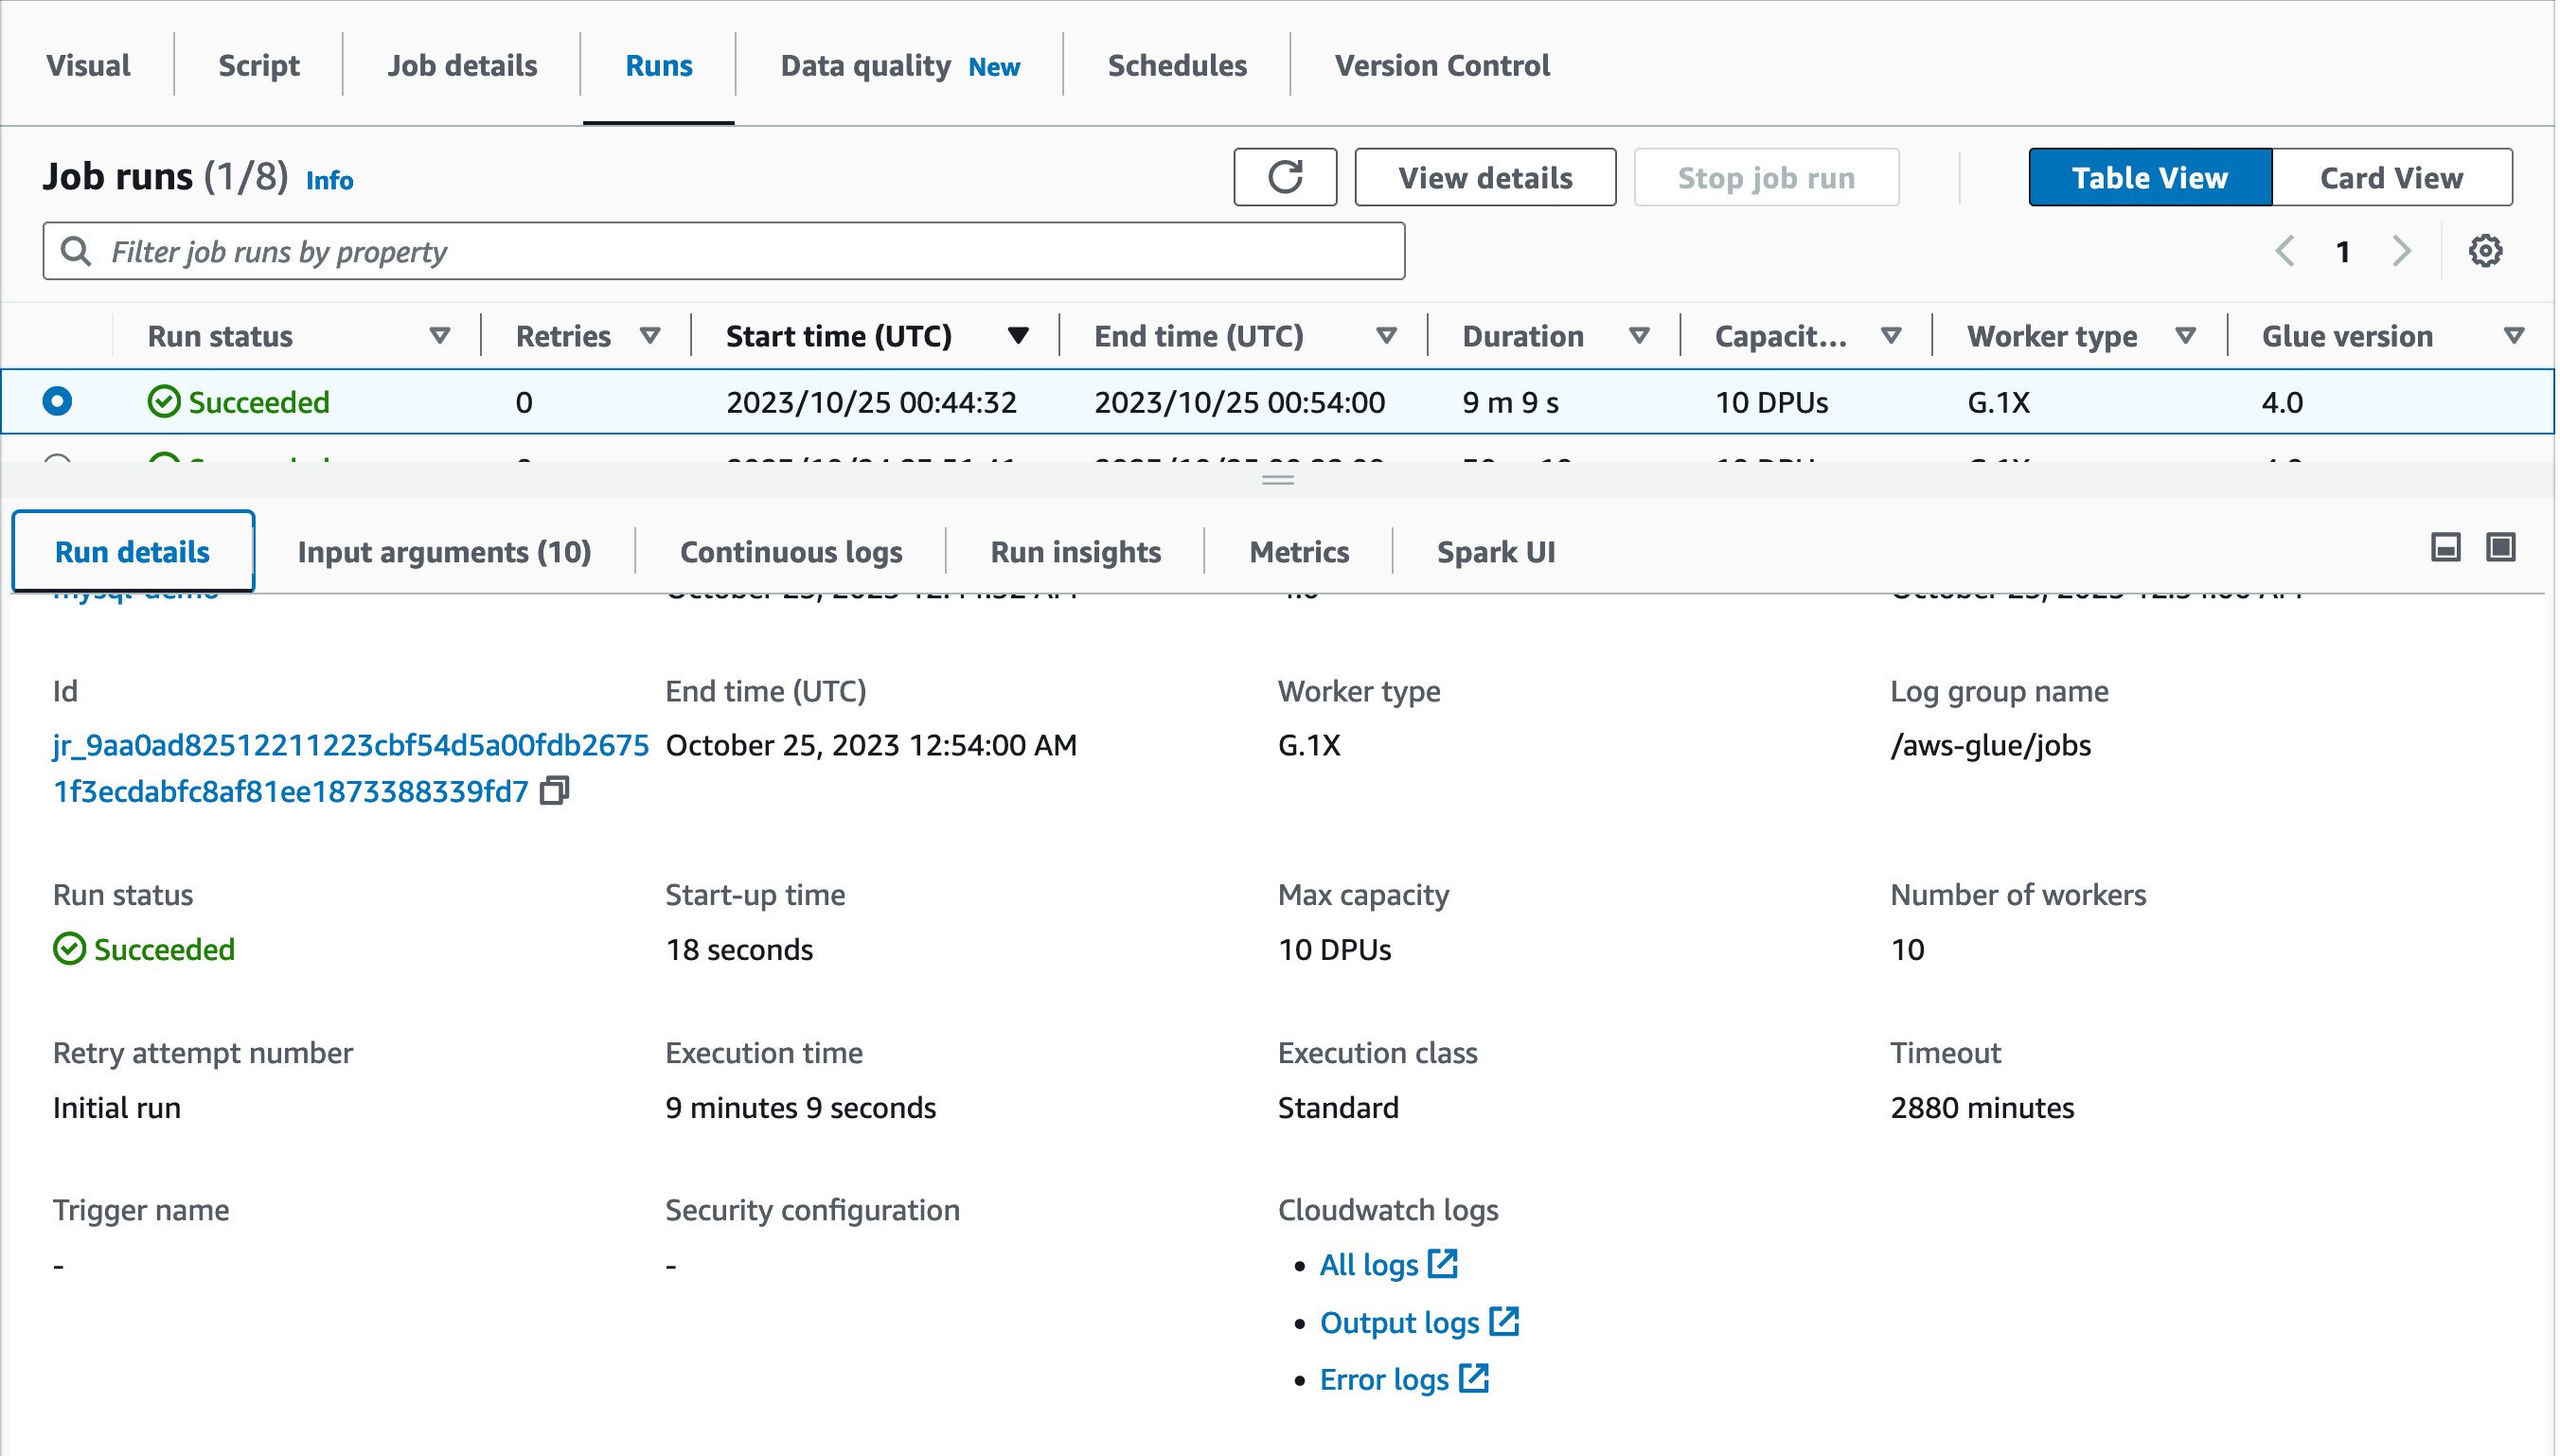Click the 2023/10/25 00:54:00 end time cell
Image resolution: width=2560 pixels, height=1456 pixels.
[x=1240, y=402]
